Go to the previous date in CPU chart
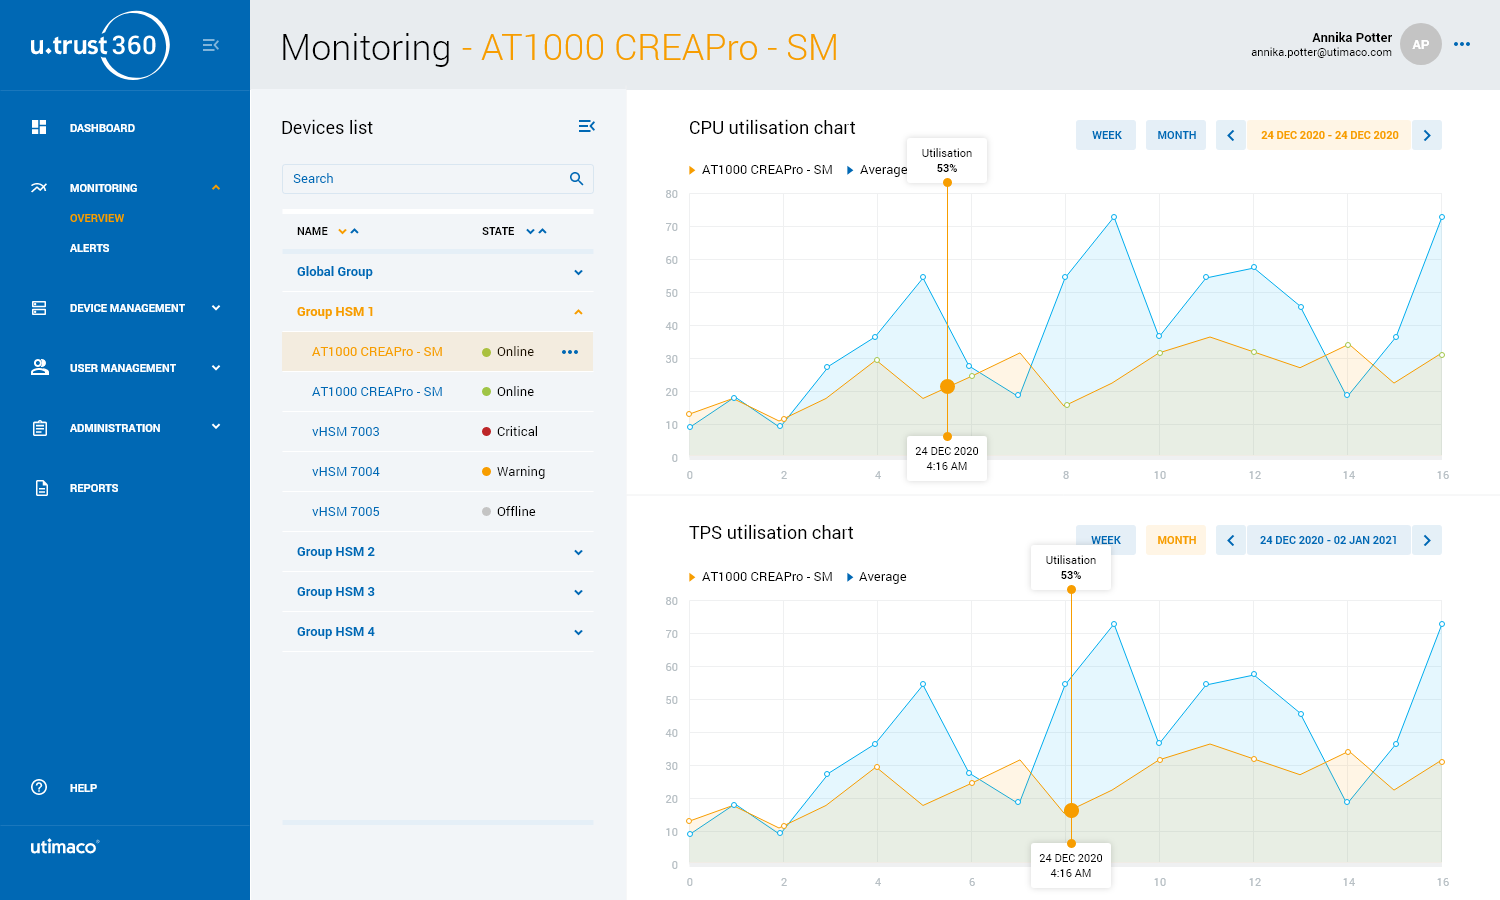The image size is (1500, 900). pos(1231,135)
